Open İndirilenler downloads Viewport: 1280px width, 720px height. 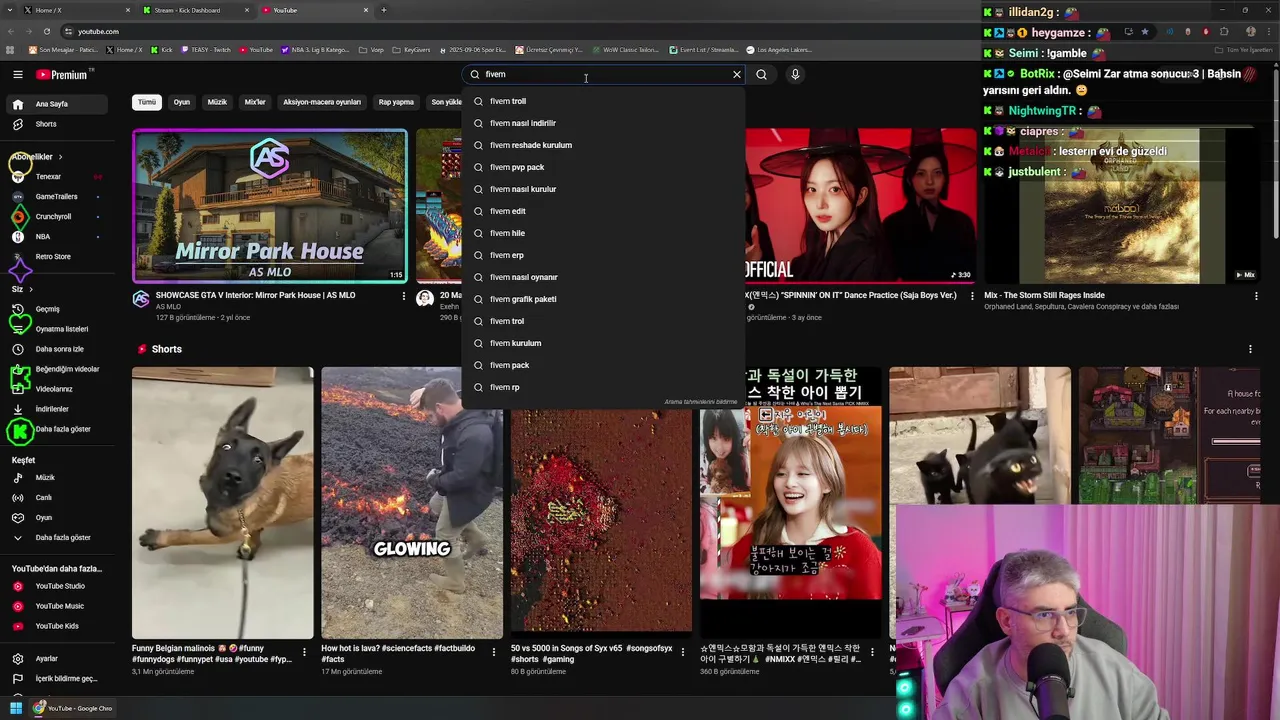click(x=58, y=409)
